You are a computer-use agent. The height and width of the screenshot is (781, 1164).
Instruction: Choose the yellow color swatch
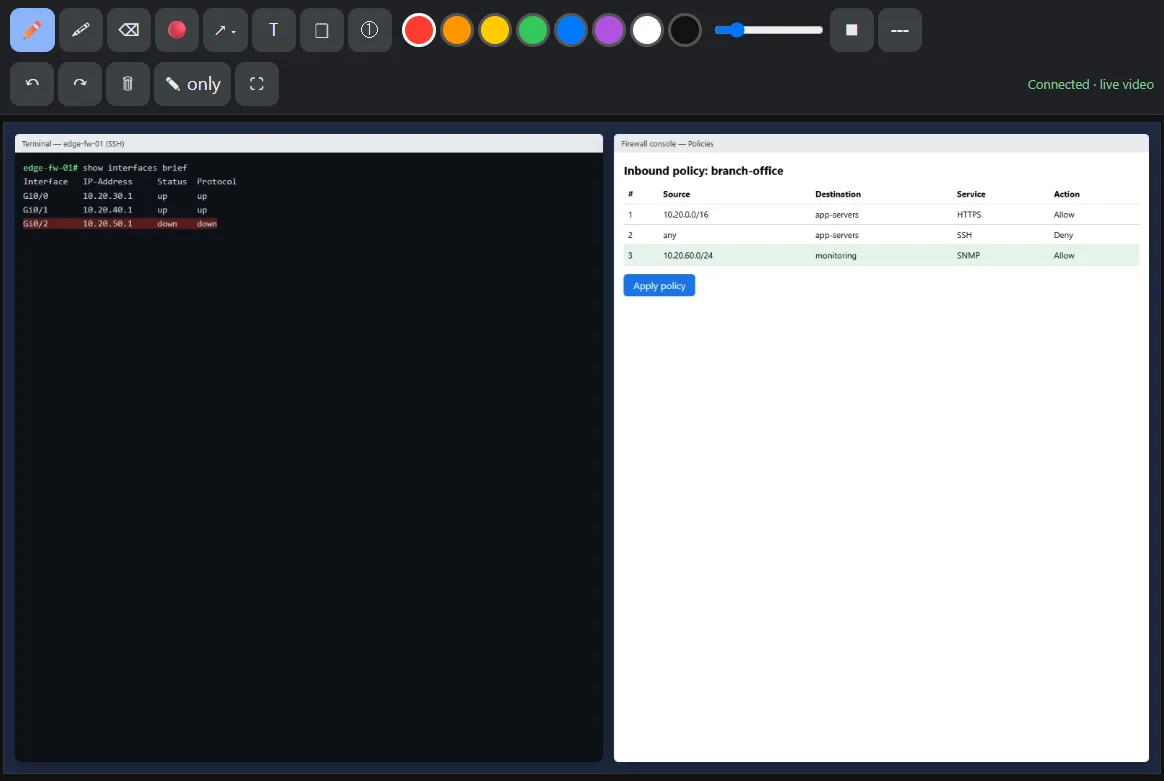pos(494,30)
